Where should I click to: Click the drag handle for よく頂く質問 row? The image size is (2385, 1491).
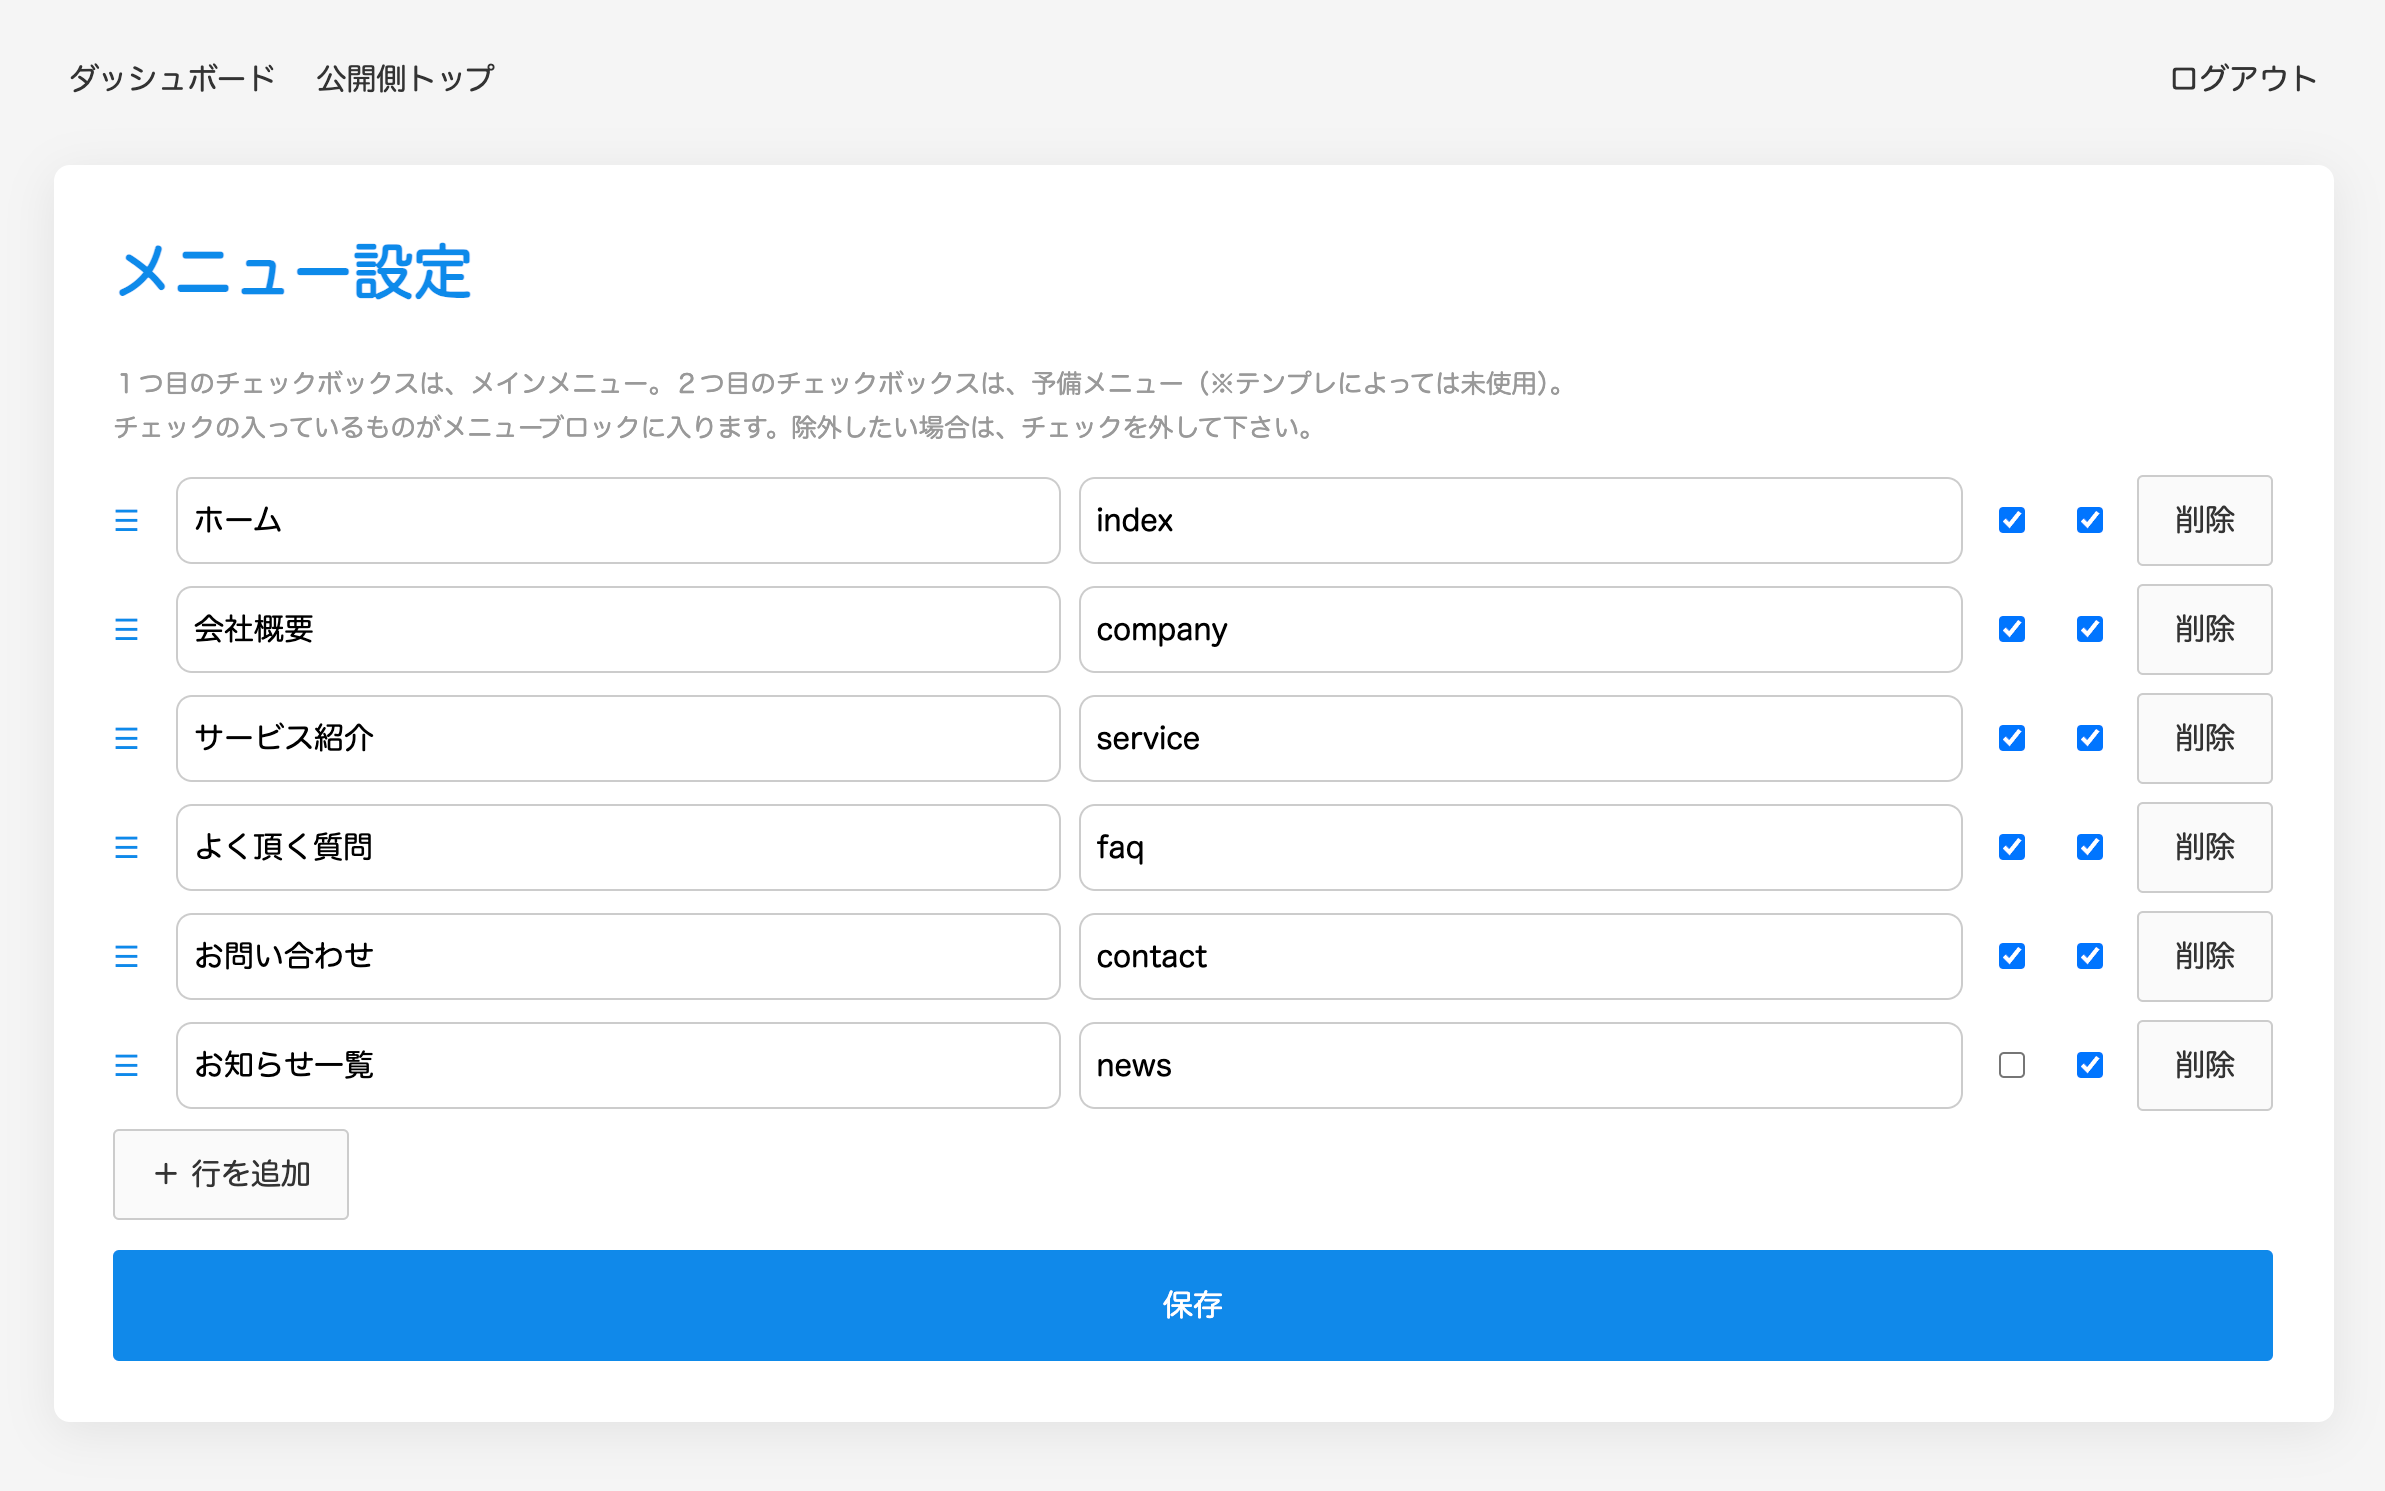[x=126, y=847]
